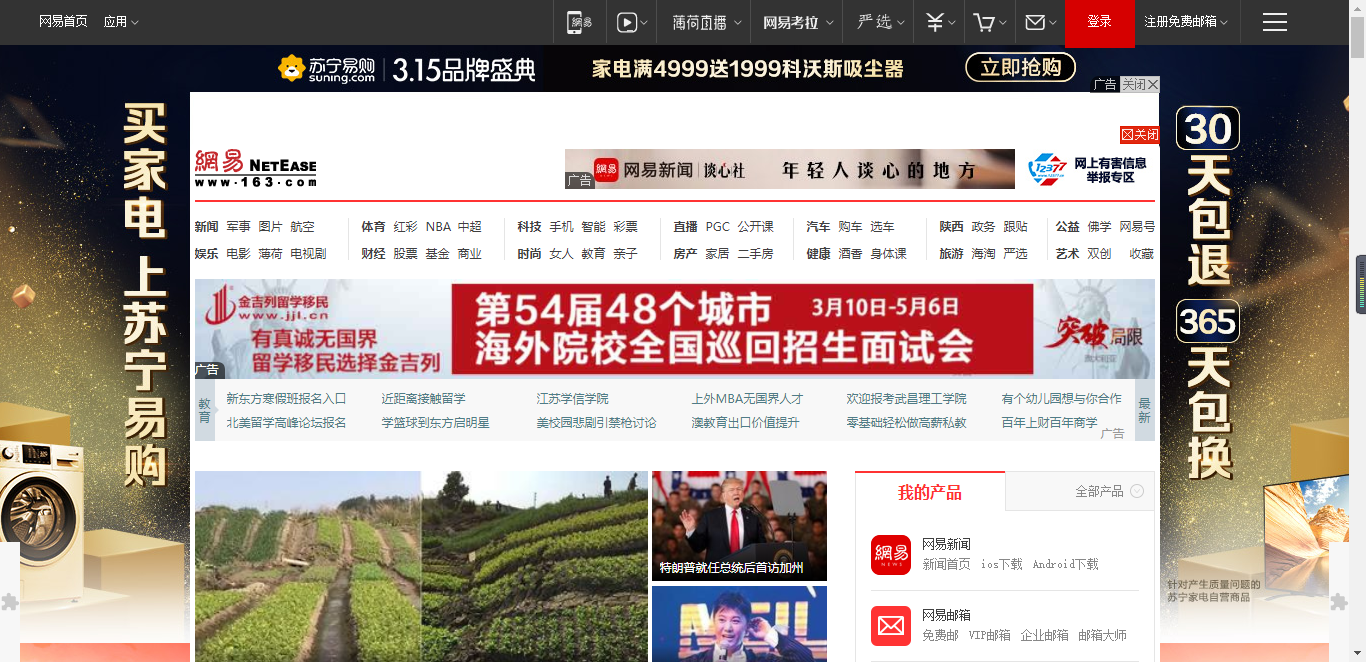Open the 公益 channel link
Viewport: 1366px width, 662px height.
[x=1067, y=227]
